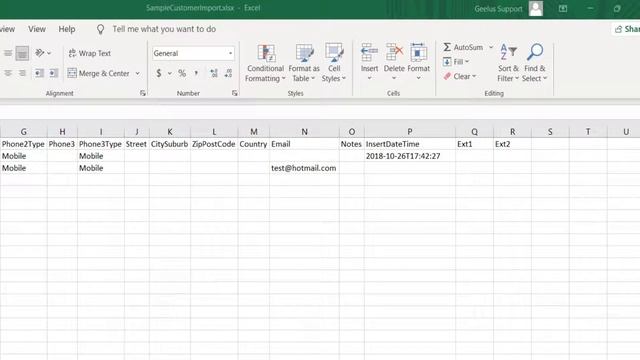Select column G header
The image size is (640, 360).
click(24, 131)
